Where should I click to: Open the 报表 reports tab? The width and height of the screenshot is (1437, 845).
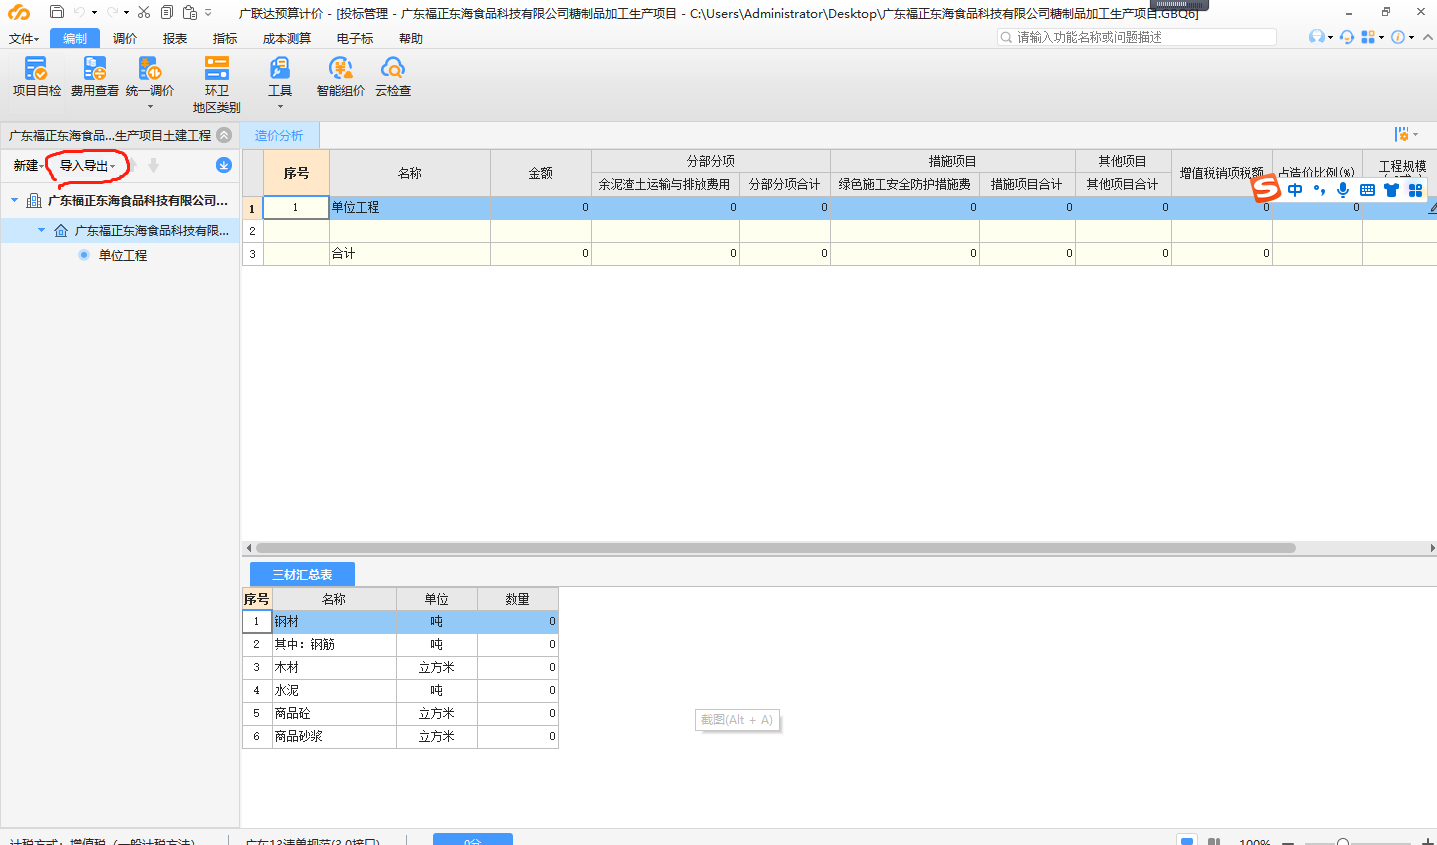[175, 38]
